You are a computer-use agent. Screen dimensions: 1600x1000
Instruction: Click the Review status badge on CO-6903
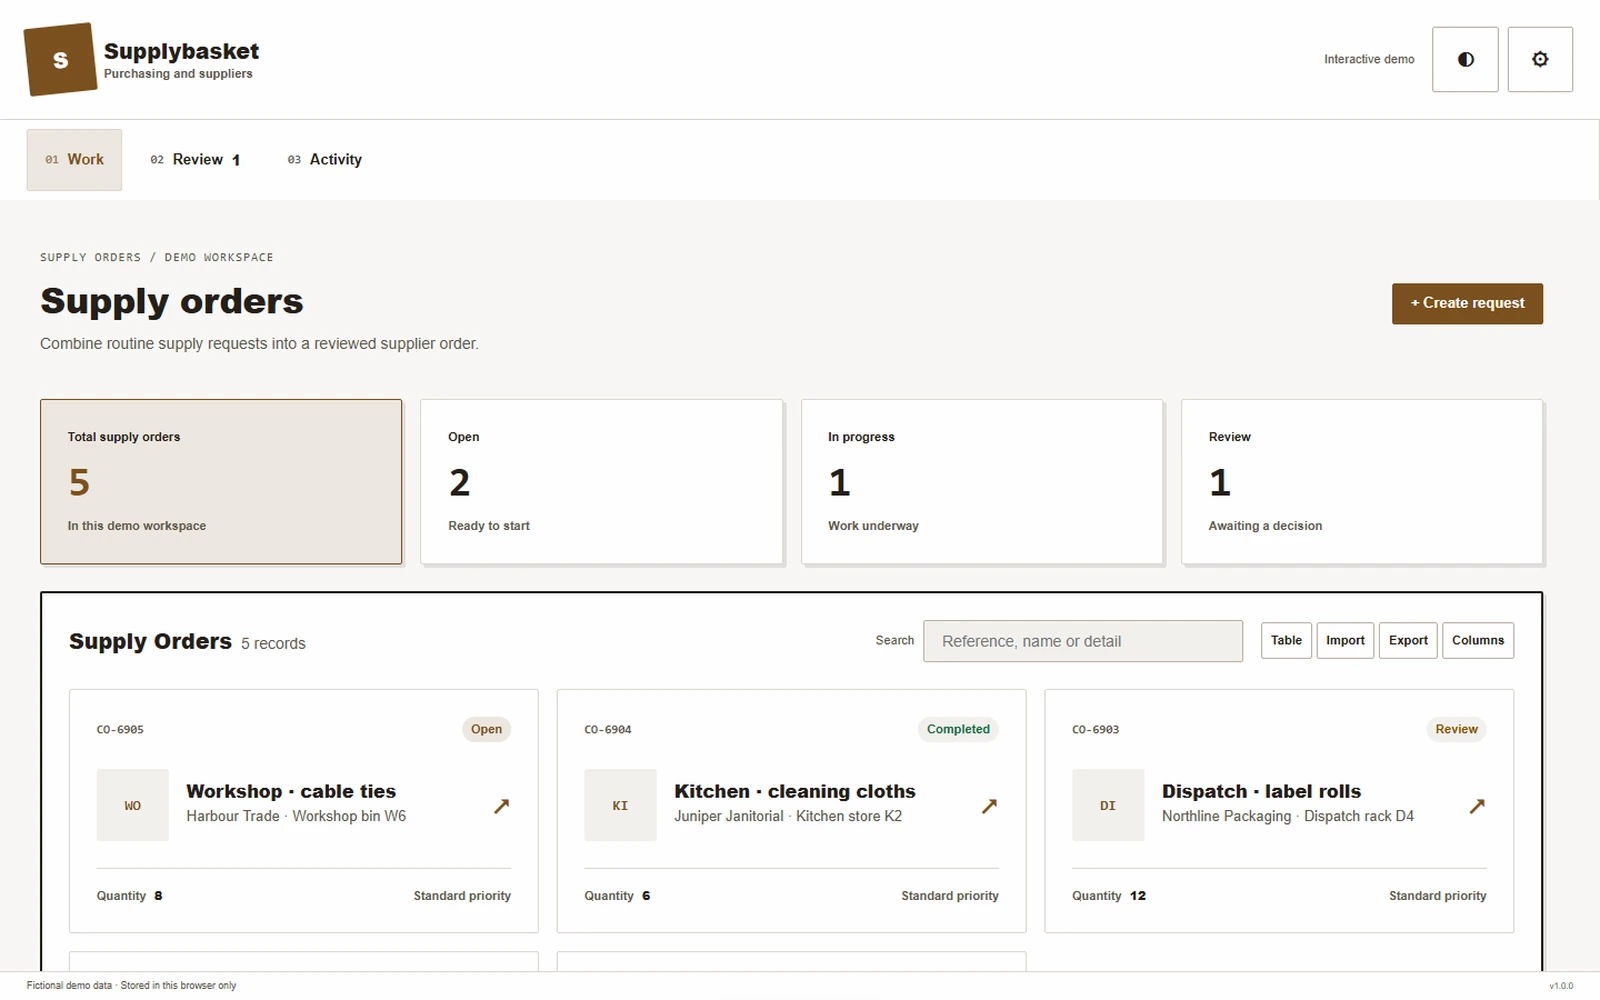tap(1456, 729)
